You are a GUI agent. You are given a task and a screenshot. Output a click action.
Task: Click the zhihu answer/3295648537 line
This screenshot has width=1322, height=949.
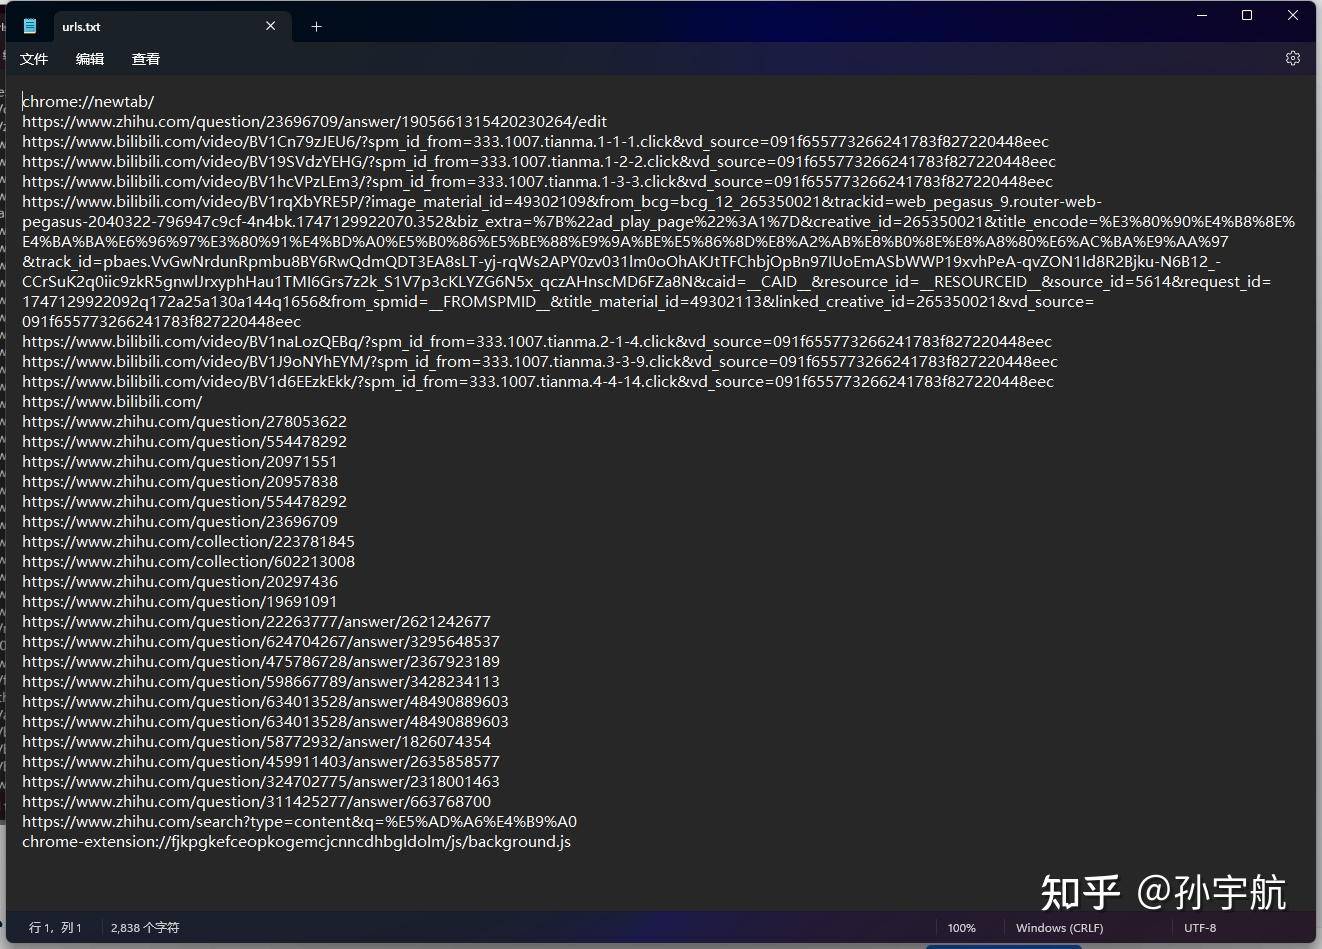coord(261,641)
